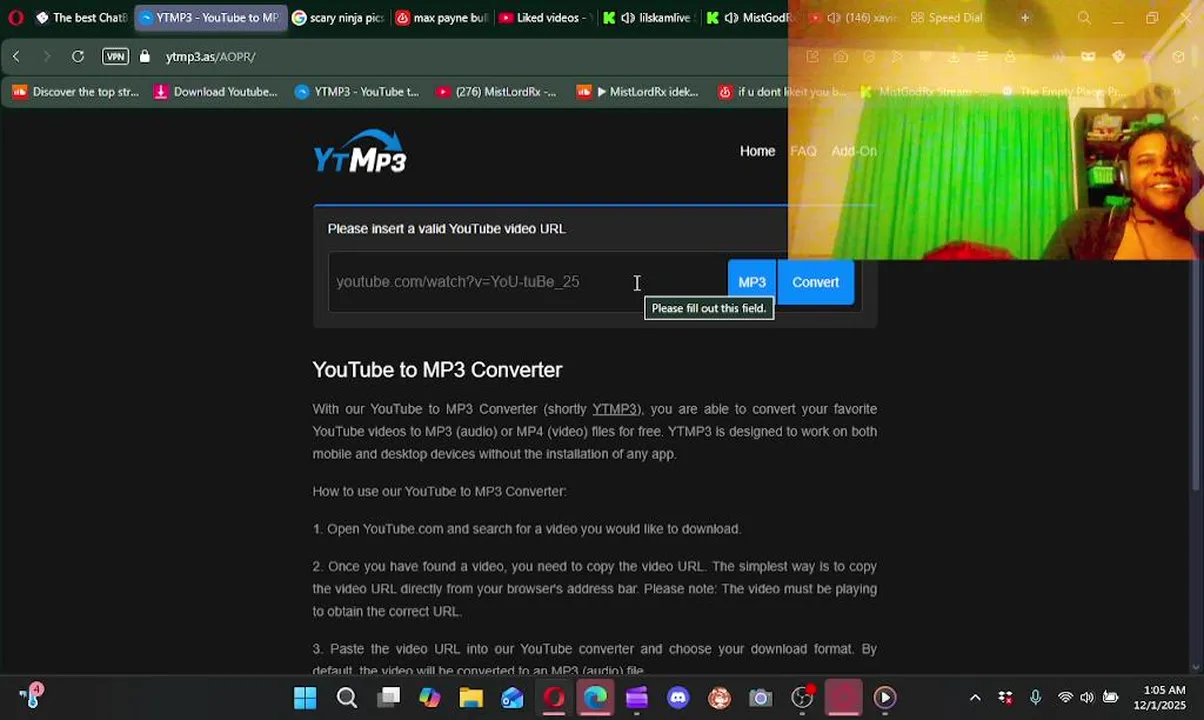1204x720 pixels.
Task: Open "(276) MistLordRx" bookmark
Action: click(x=496, y=92)
